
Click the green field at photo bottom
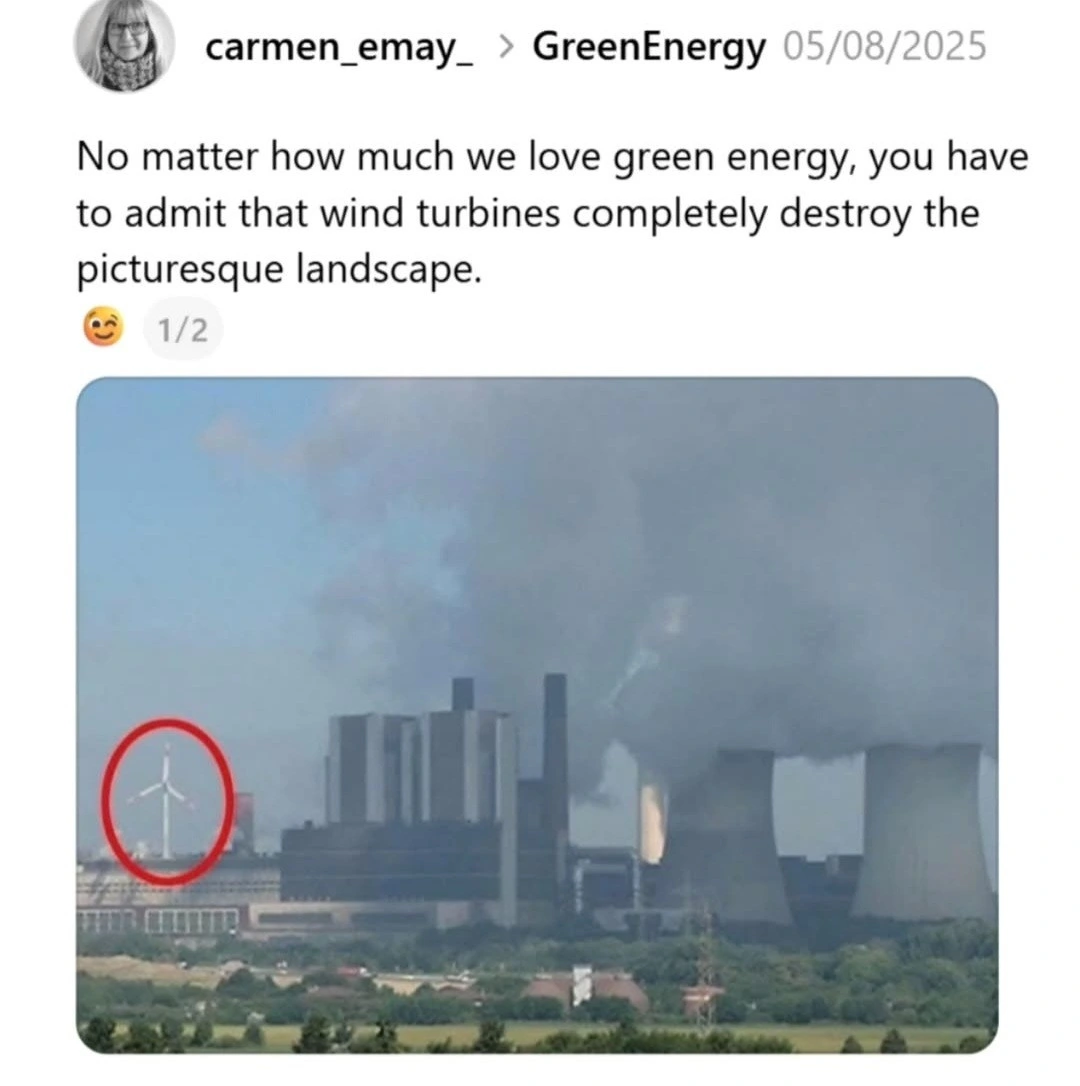tap(537, 1035)
